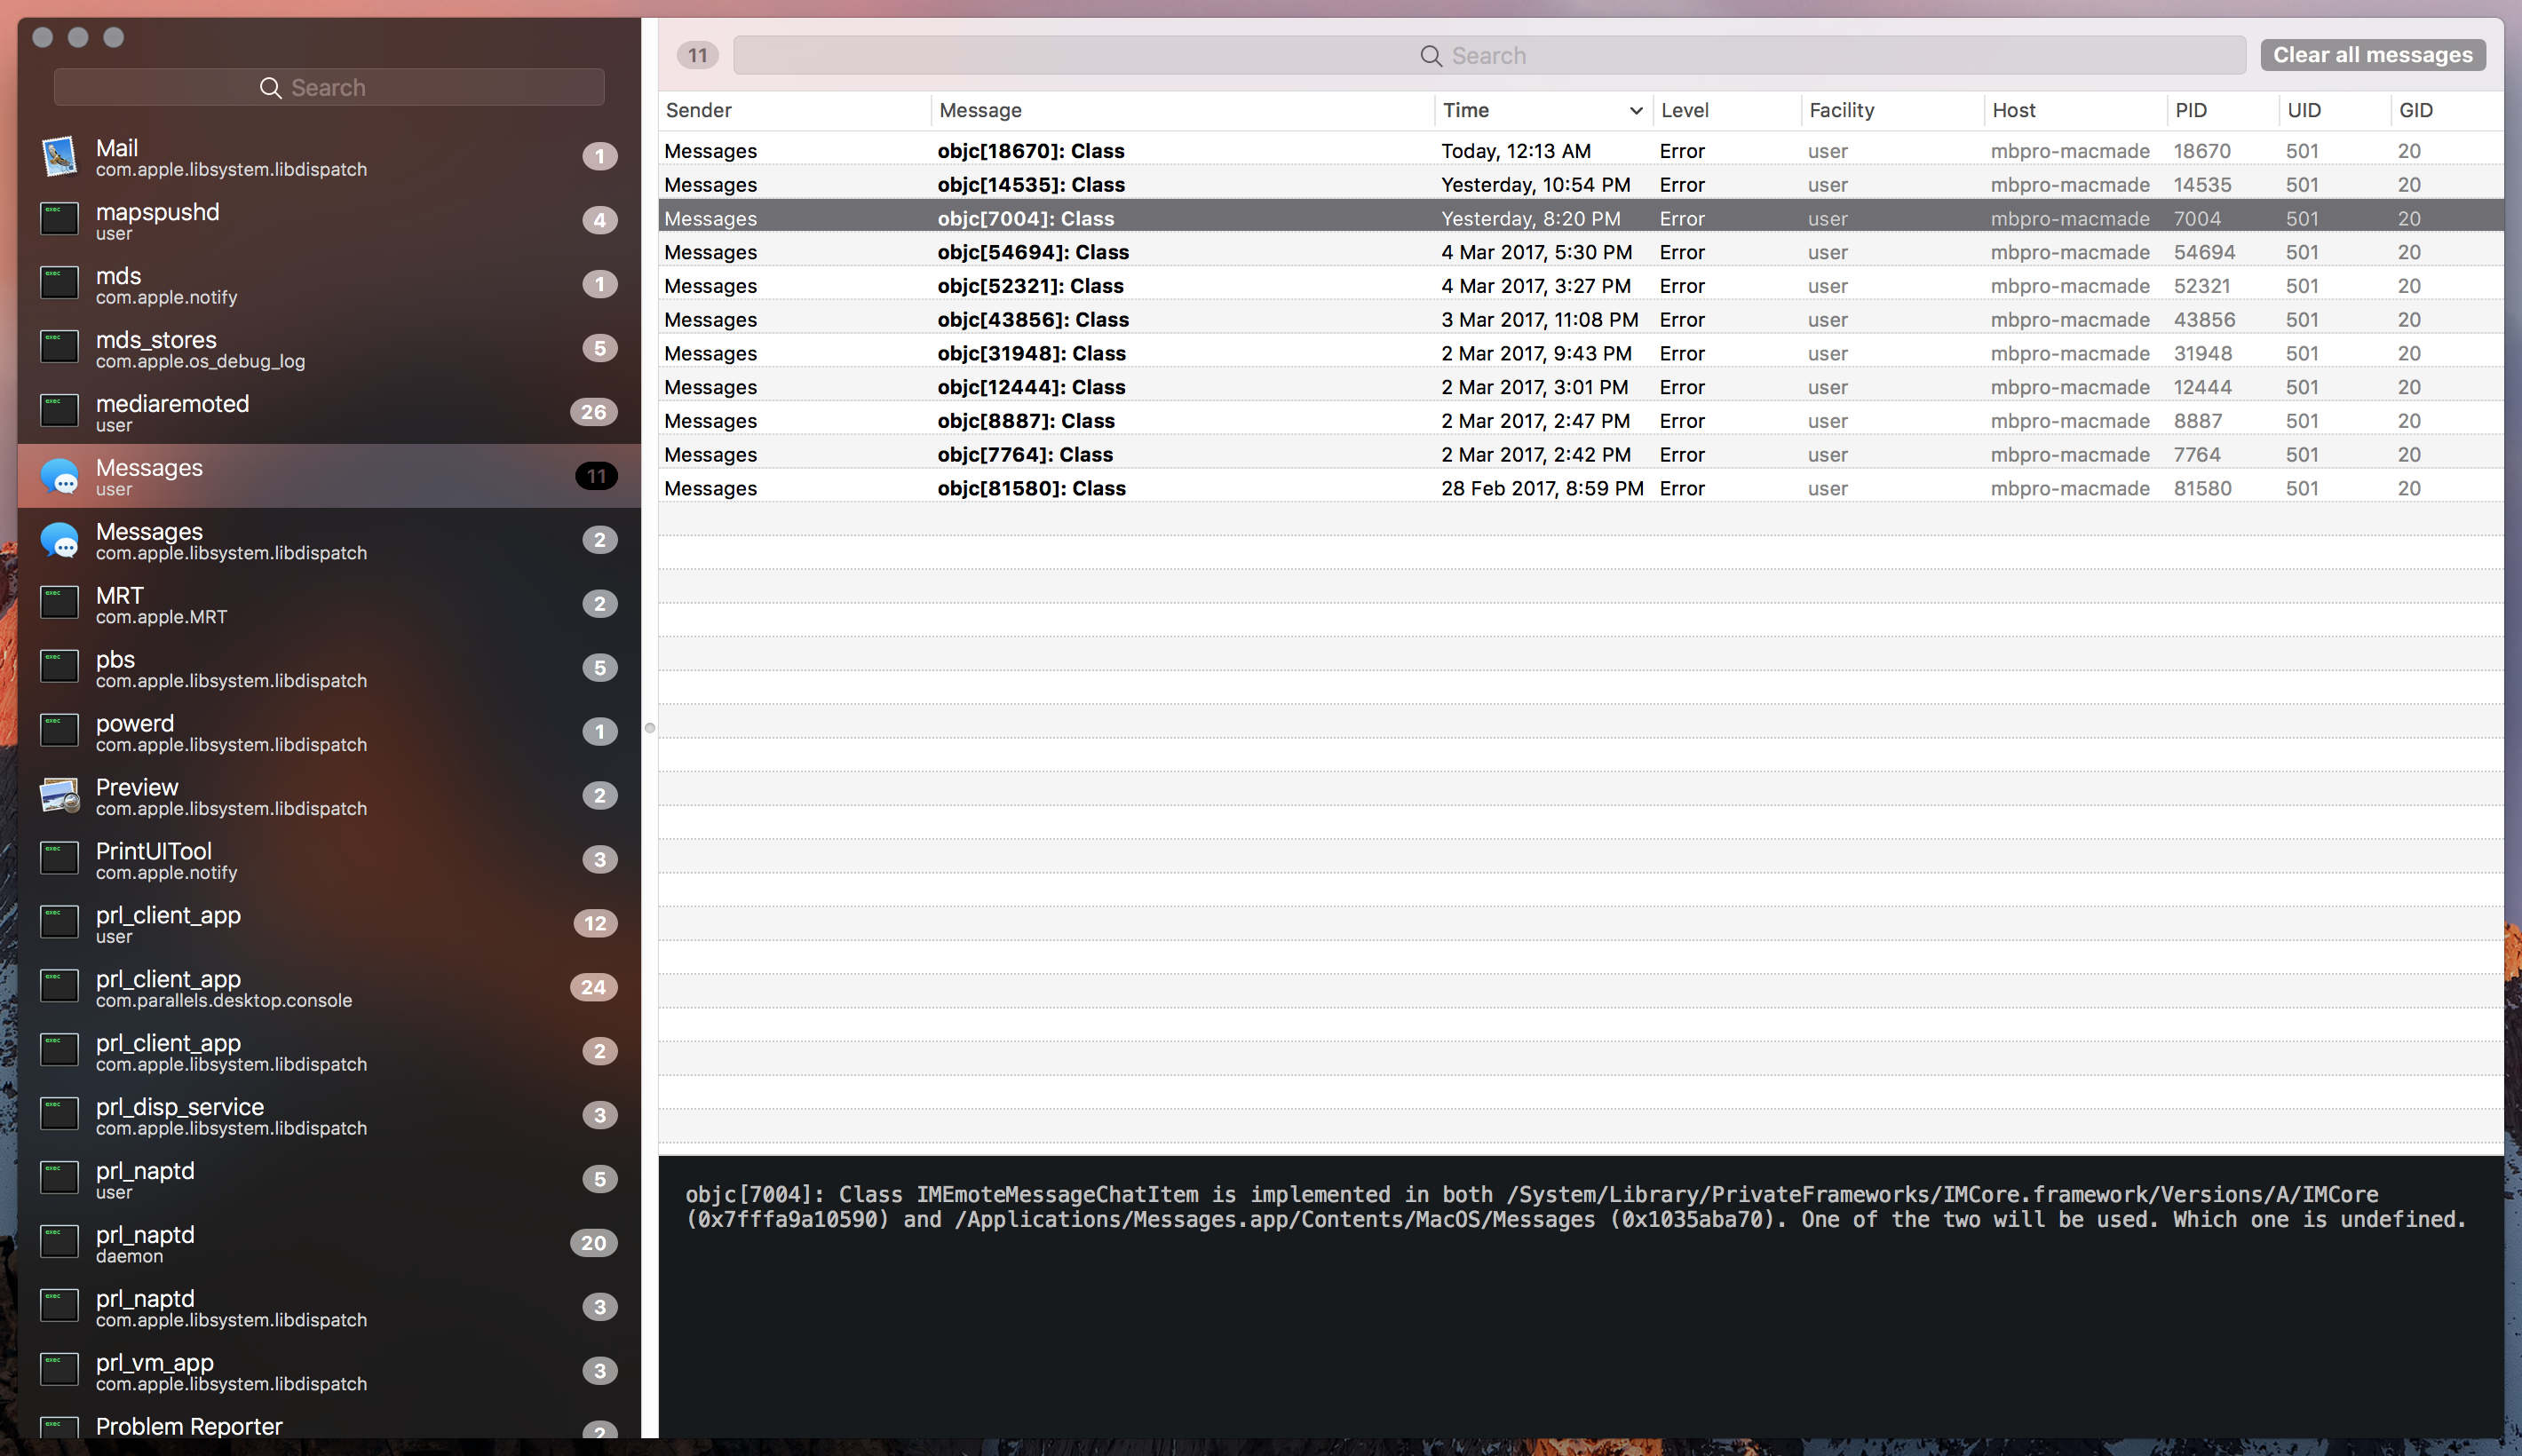
Task: Expand the Messages com.apple.libsystem entry
Action: click(329, 539)
